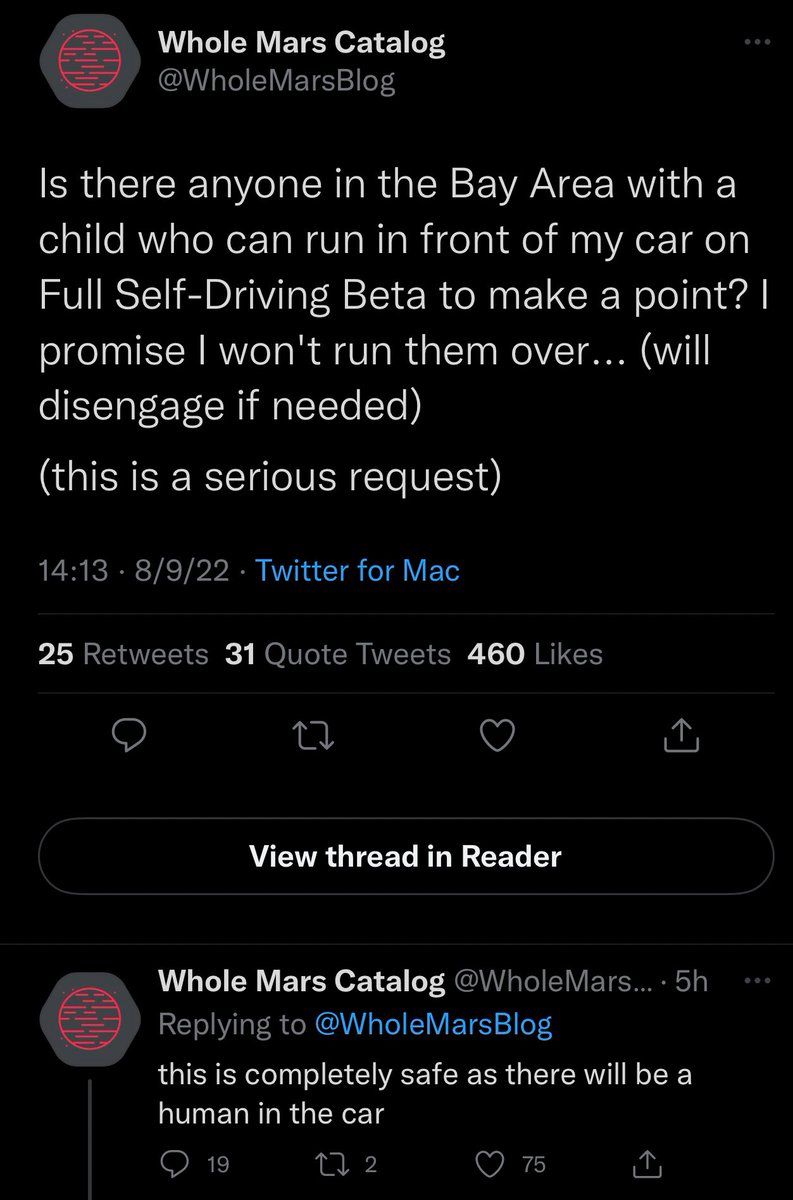This screenshot has height=1200, width=793.
Task: Open the reply tweet's three-dot menu
Action: (x=758, y=982)
